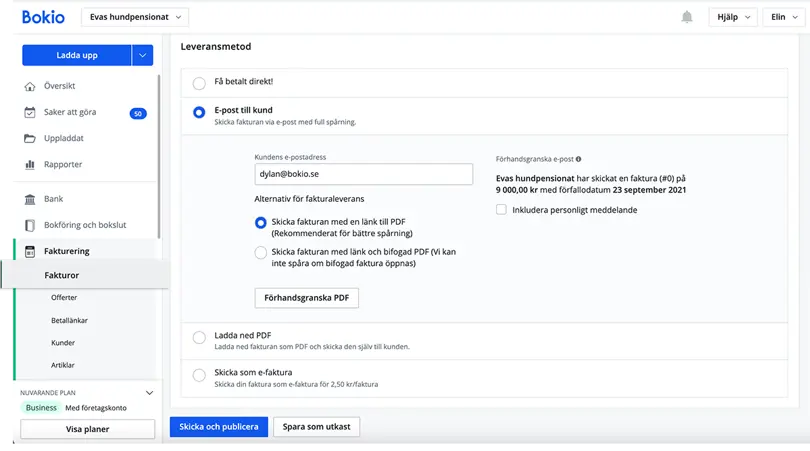
Task: Open Kunder in the Fakturering submenu
Action: 63,343
